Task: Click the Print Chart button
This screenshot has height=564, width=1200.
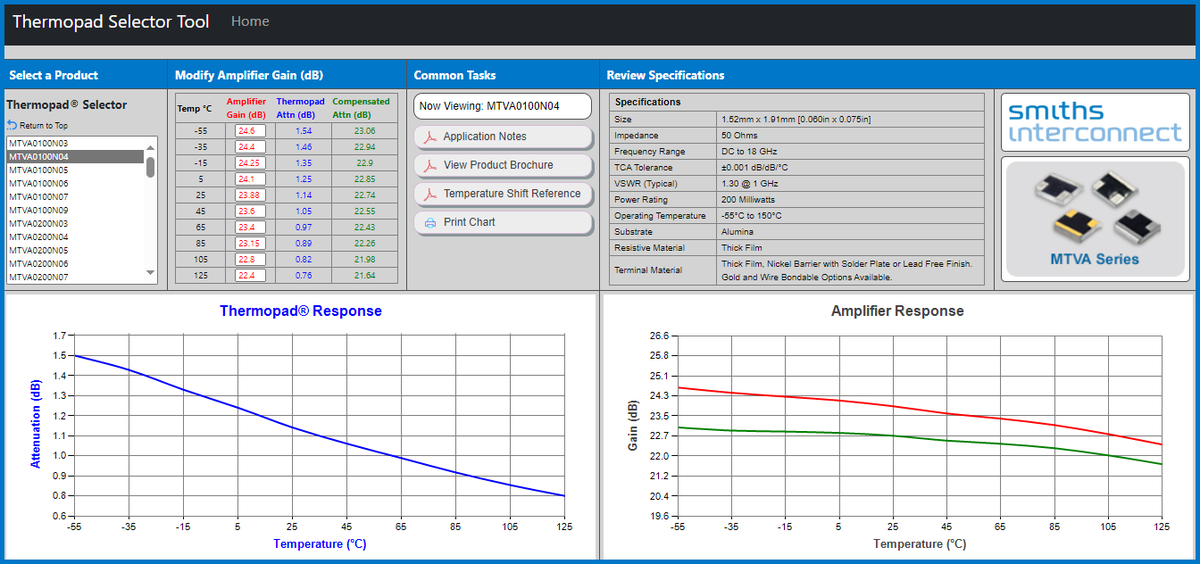Action: tap(503, 222)
